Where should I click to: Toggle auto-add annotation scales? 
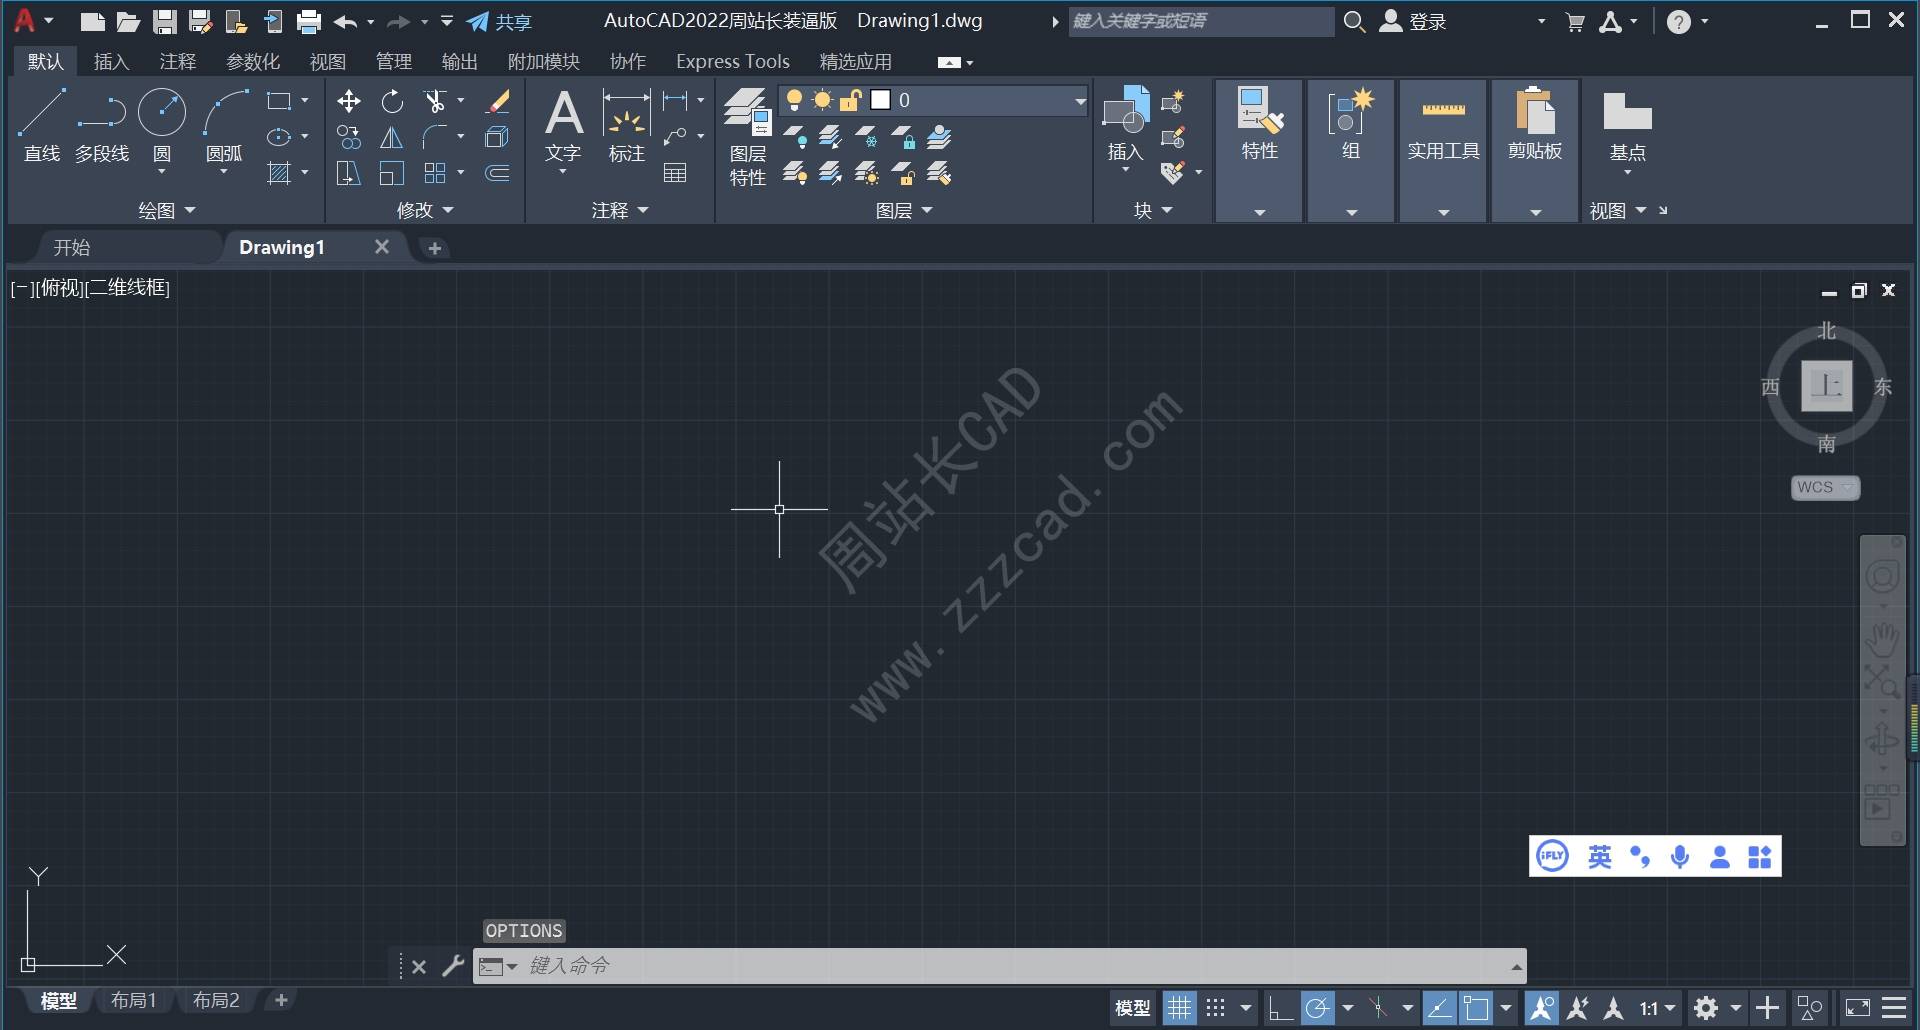pos(1578,1008)
